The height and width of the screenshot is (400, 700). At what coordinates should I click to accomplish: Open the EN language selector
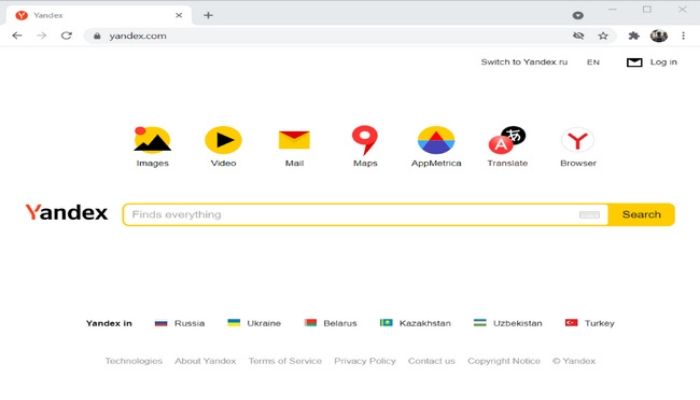(593, 62)
